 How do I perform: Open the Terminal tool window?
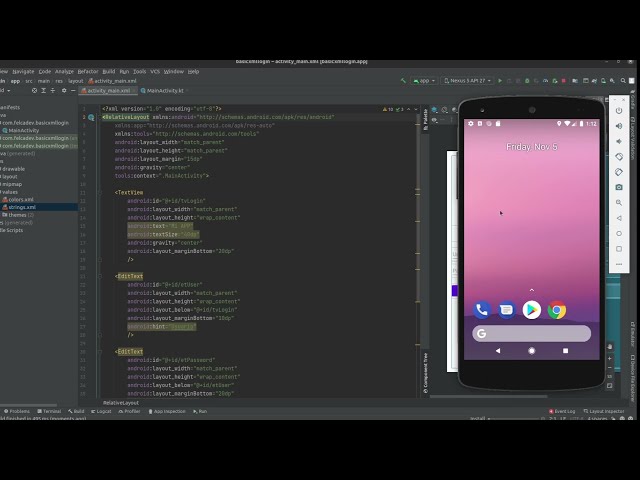(x=49, y=411)
